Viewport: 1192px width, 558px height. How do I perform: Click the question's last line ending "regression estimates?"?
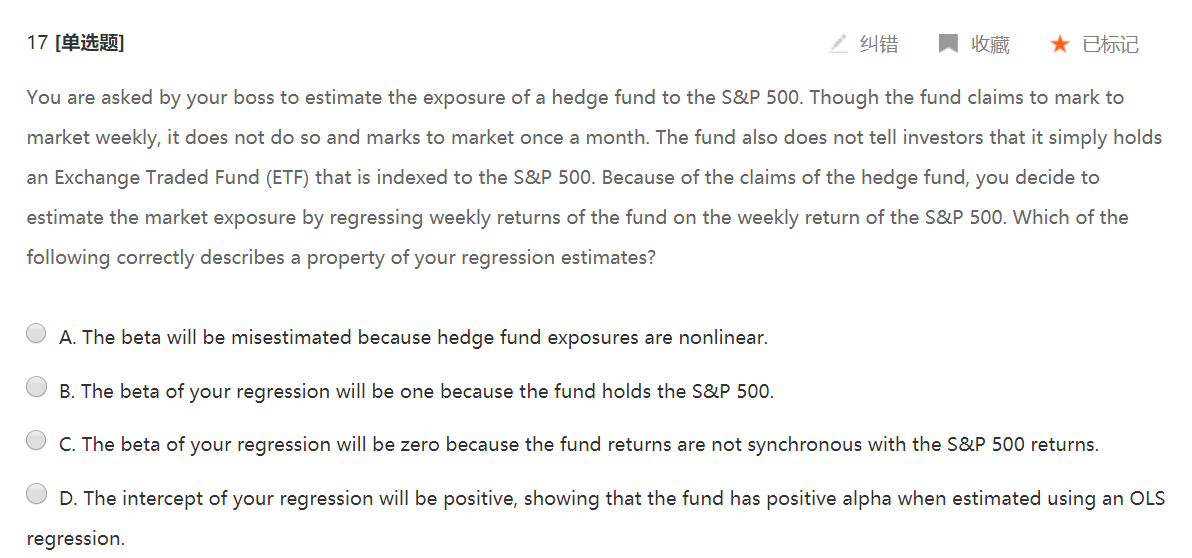341,257
